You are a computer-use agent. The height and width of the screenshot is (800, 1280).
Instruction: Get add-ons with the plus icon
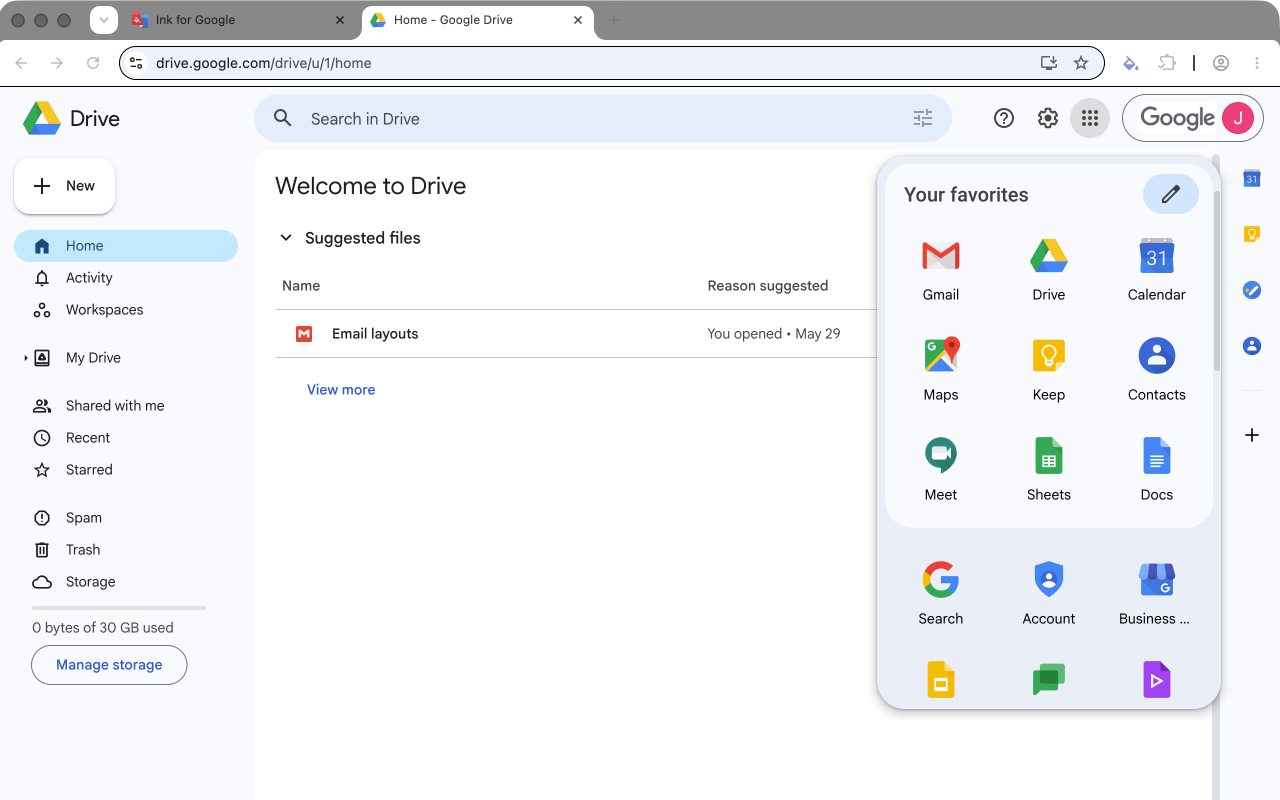pos(1252,435)
